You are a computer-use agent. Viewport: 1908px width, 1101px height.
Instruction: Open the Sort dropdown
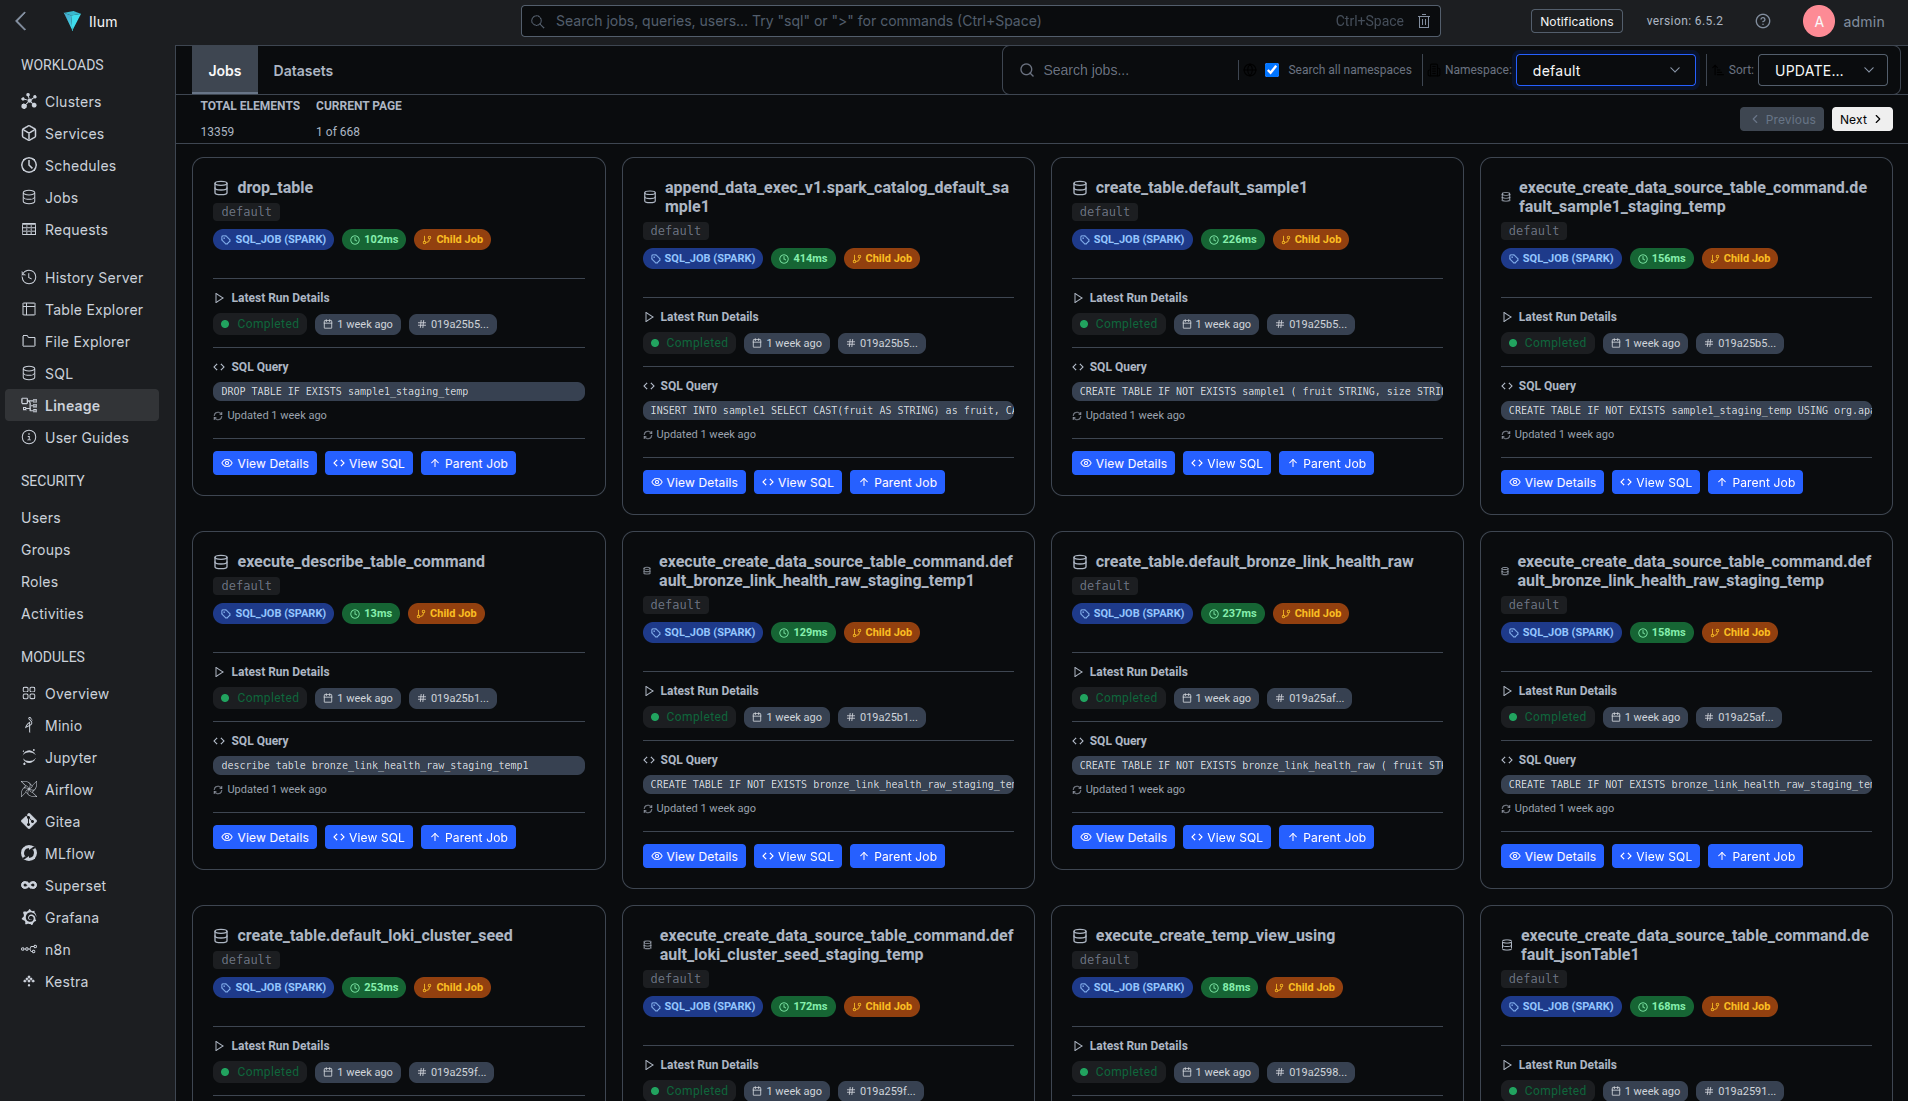(1822, 70)
